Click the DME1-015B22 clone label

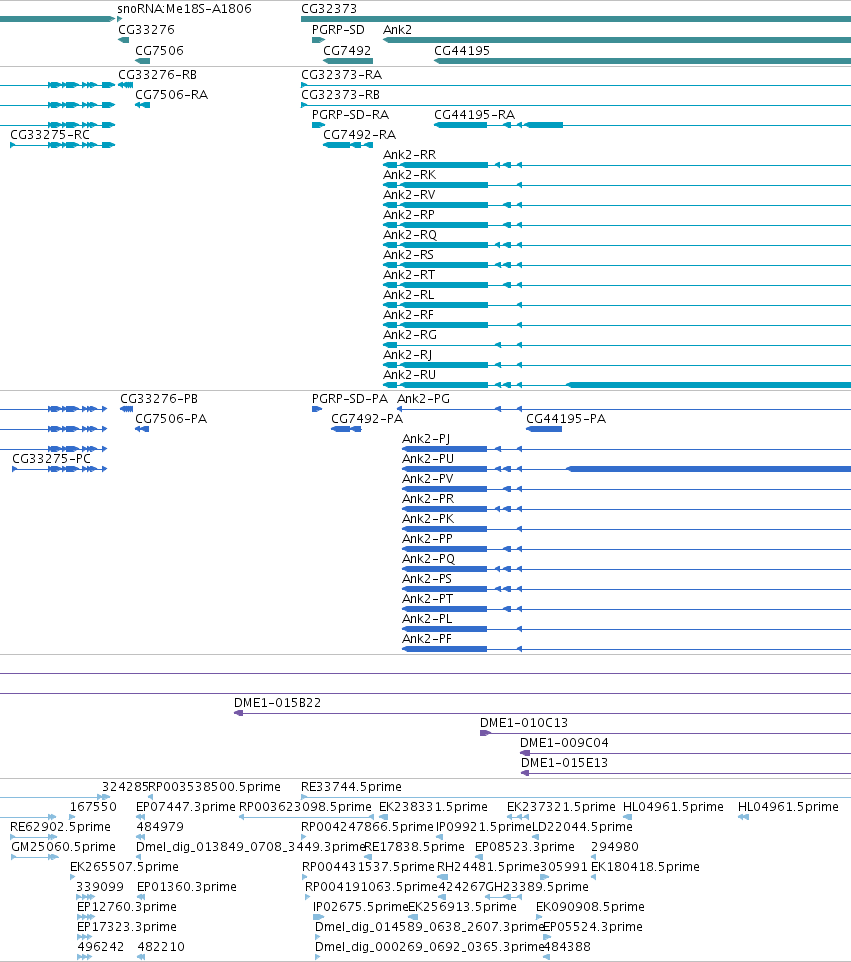277,703
